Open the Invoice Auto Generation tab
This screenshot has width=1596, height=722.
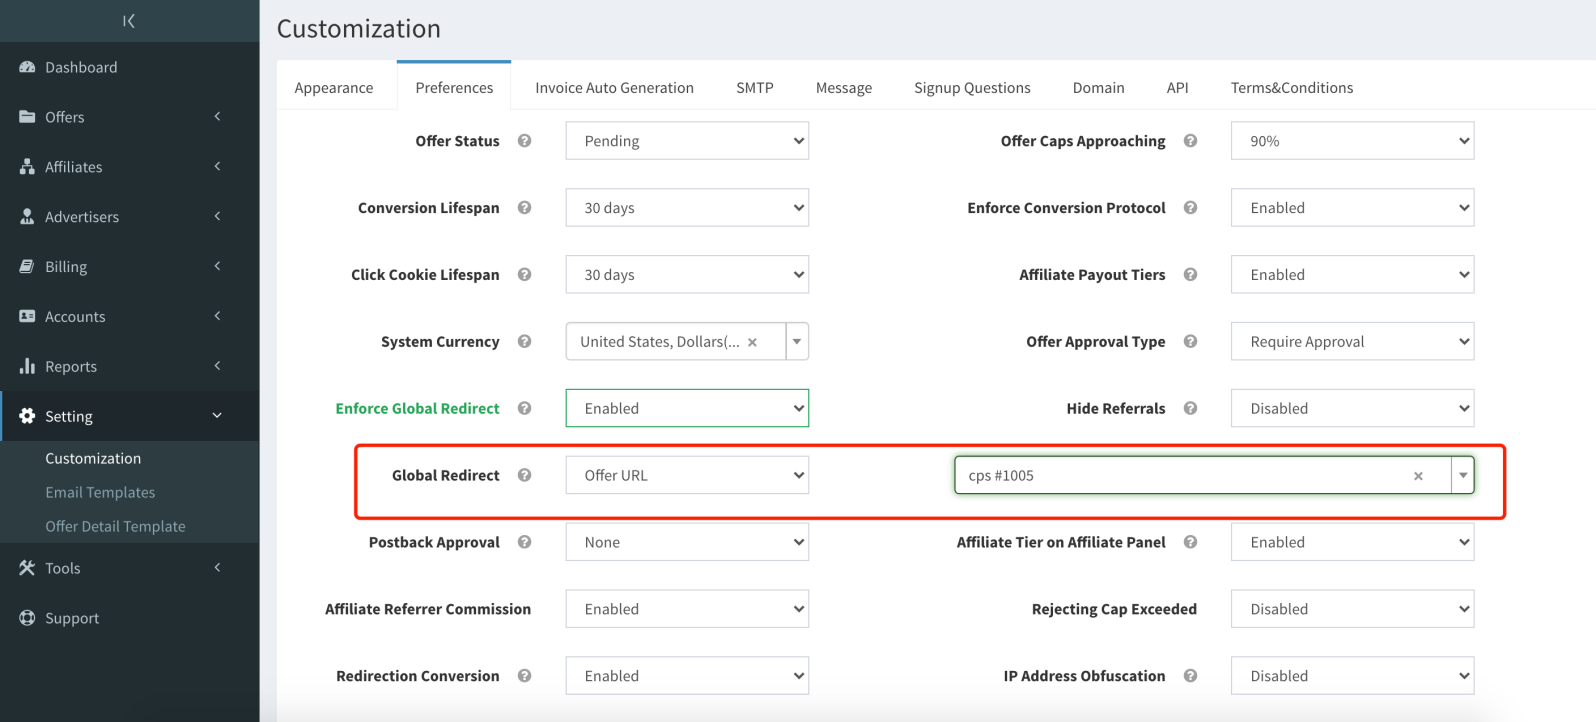pyautogui.click(x=614, y=88)
